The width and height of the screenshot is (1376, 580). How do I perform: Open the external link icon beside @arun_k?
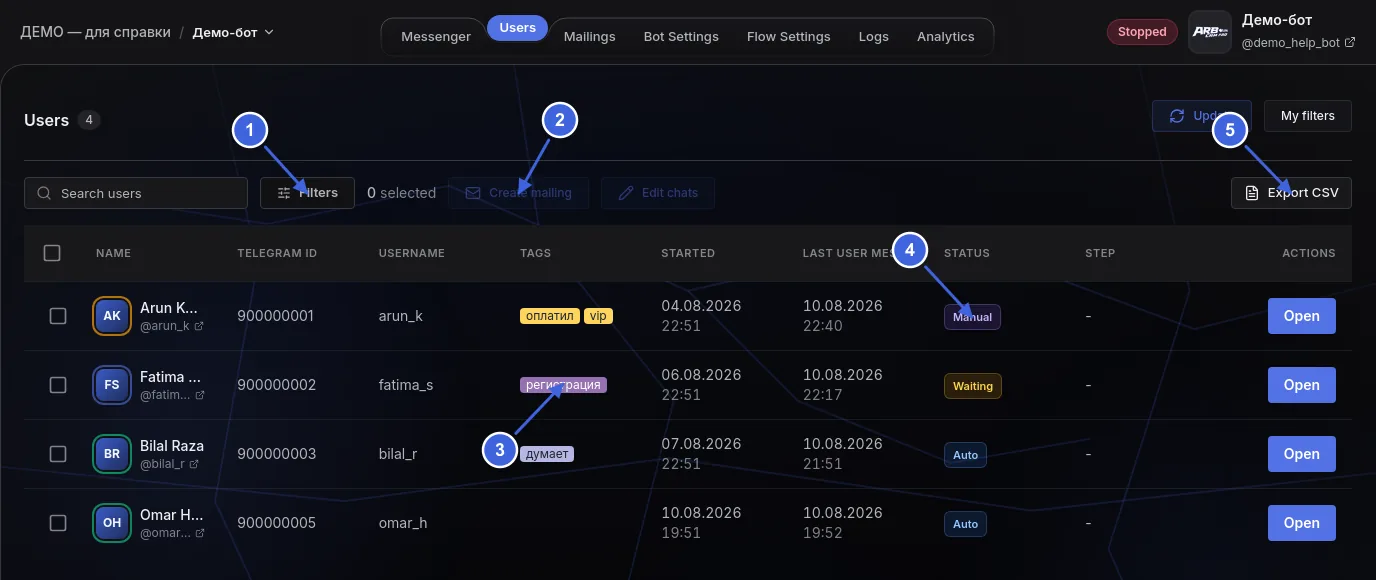pyautogui.click(x=199, y=326)
